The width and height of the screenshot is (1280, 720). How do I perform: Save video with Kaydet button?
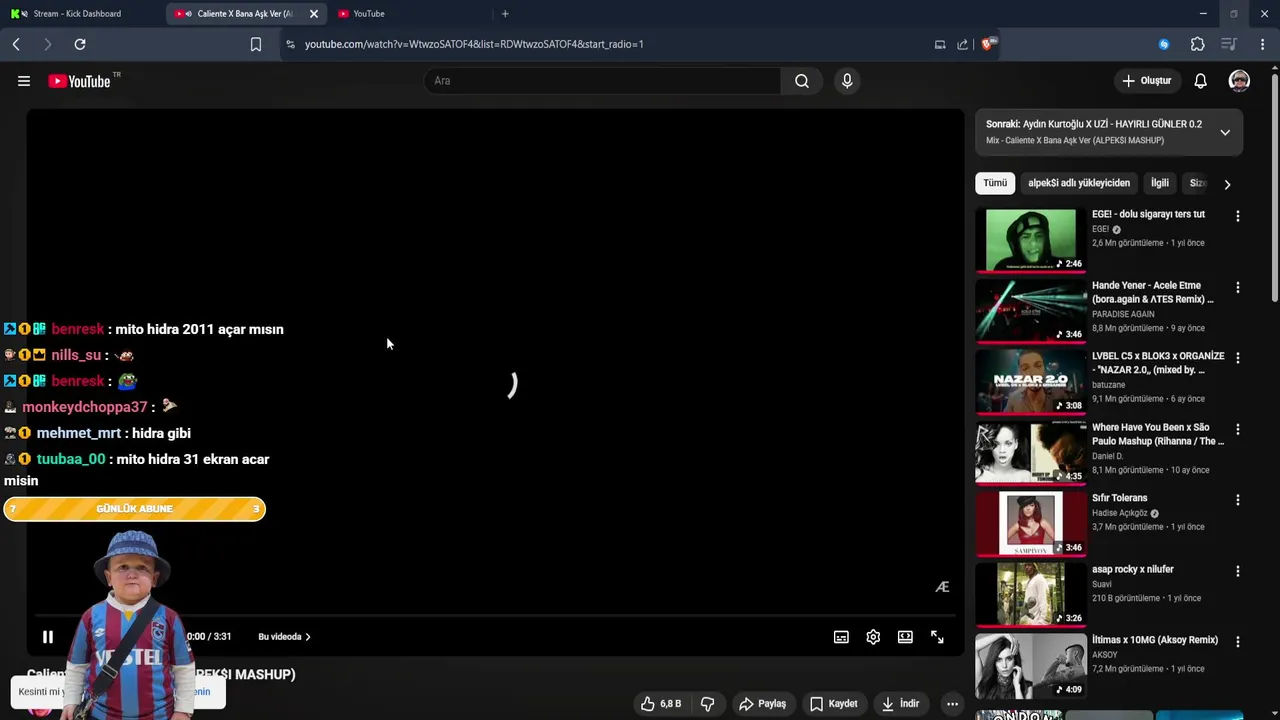coord(833,704)
